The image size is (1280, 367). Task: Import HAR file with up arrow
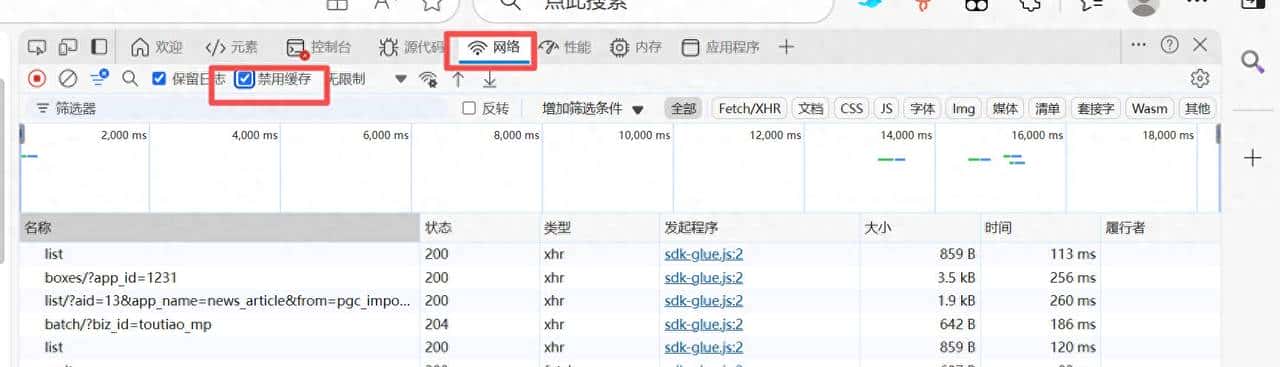click(458, 79)
